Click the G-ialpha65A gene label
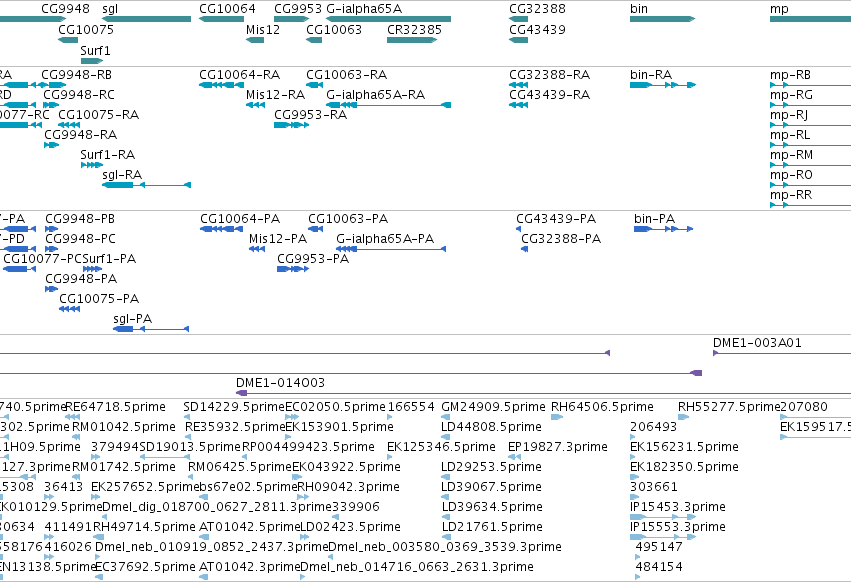This screenshot has height=582, width=851. point(364,9)
